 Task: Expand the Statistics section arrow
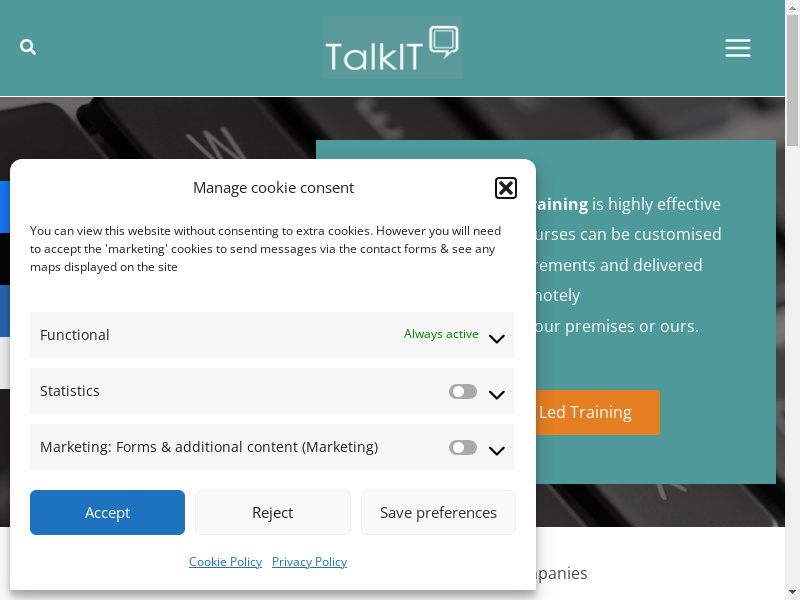tap(497, 394)
